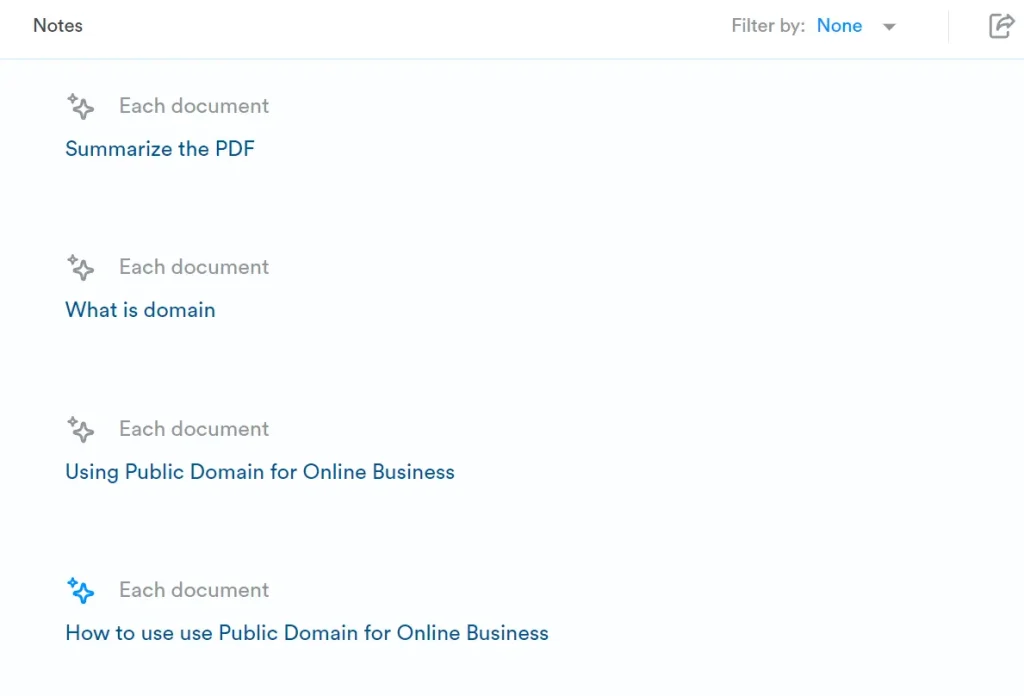Click the export notes share icon
The image size is (1024, 696).
point(1000,26)
